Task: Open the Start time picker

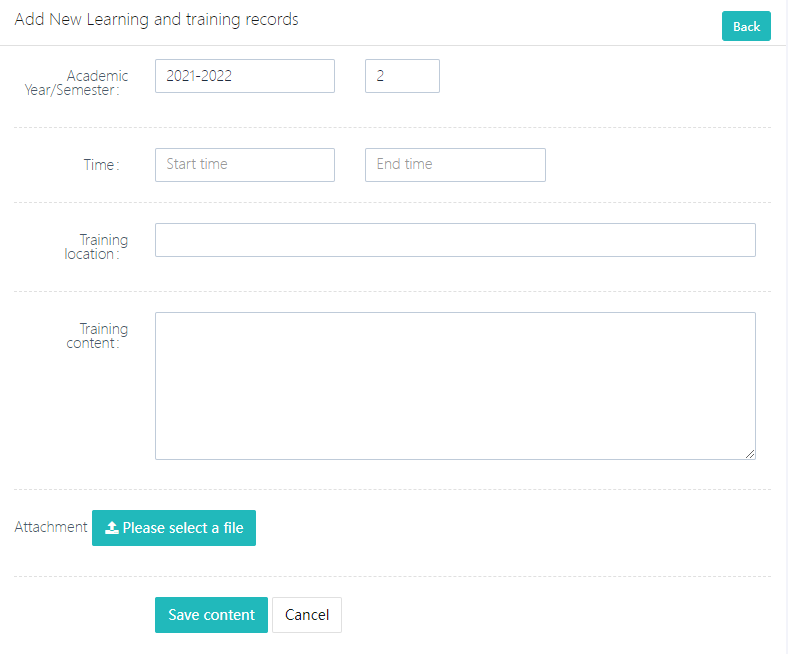Action: (x=244, y=165)
